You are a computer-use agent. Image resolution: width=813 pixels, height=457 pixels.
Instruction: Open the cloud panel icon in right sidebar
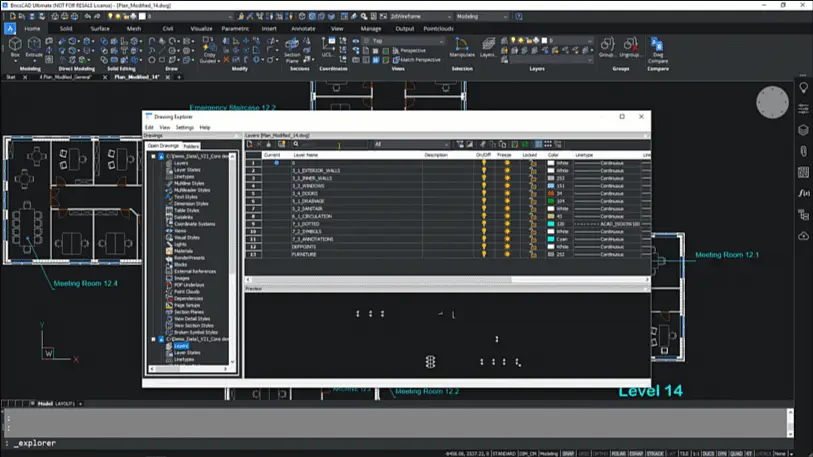click(803, 236)
